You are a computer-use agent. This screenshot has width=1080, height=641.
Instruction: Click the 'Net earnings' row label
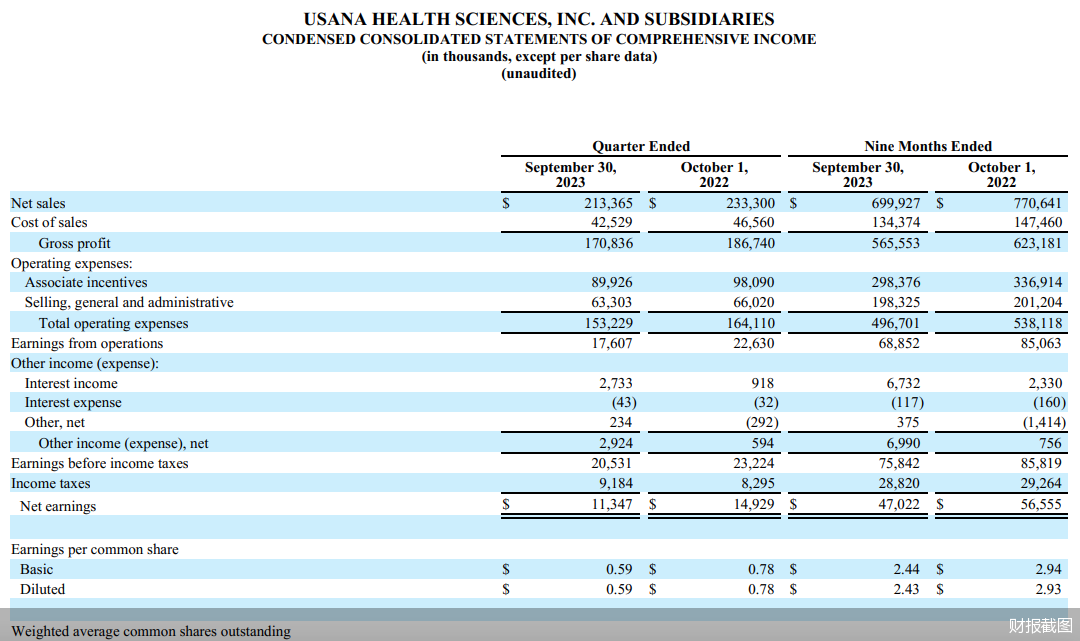(x=58, y=506)
